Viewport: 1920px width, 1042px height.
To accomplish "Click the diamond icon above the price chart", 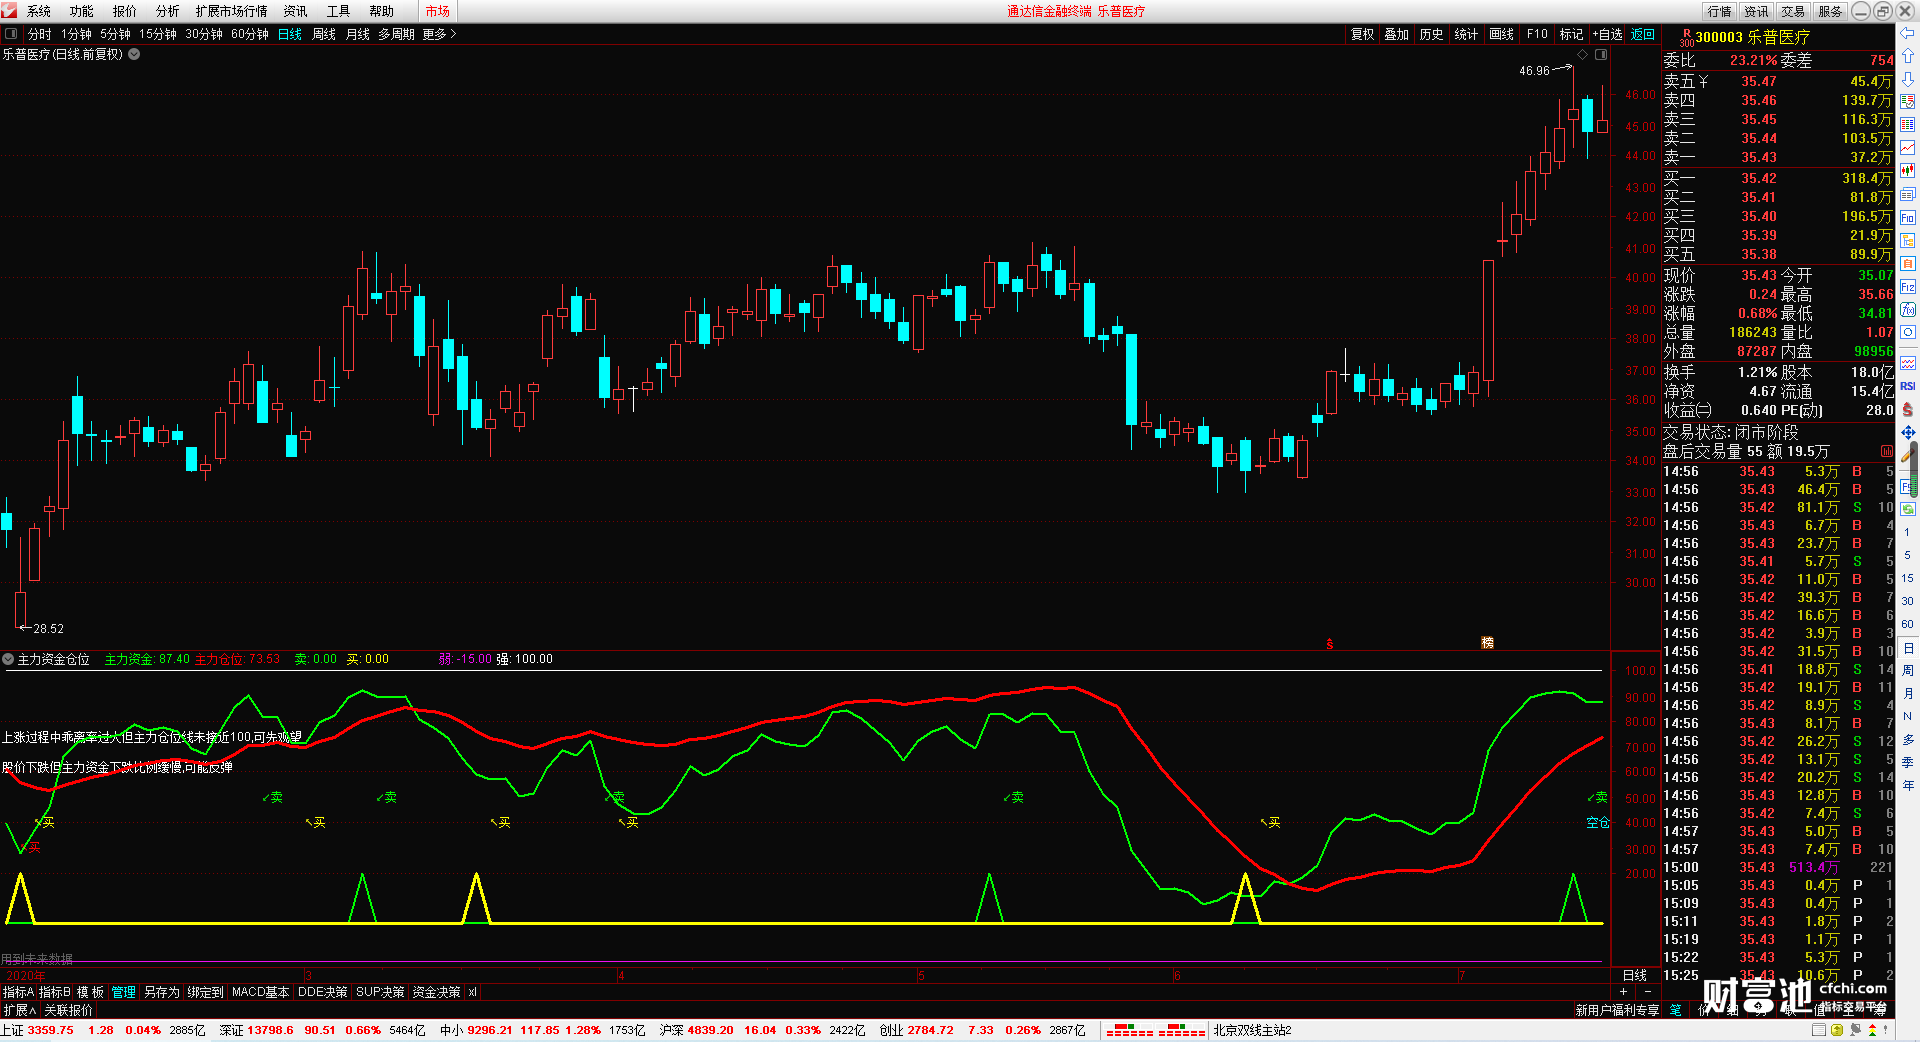I will click(1582, 54).
